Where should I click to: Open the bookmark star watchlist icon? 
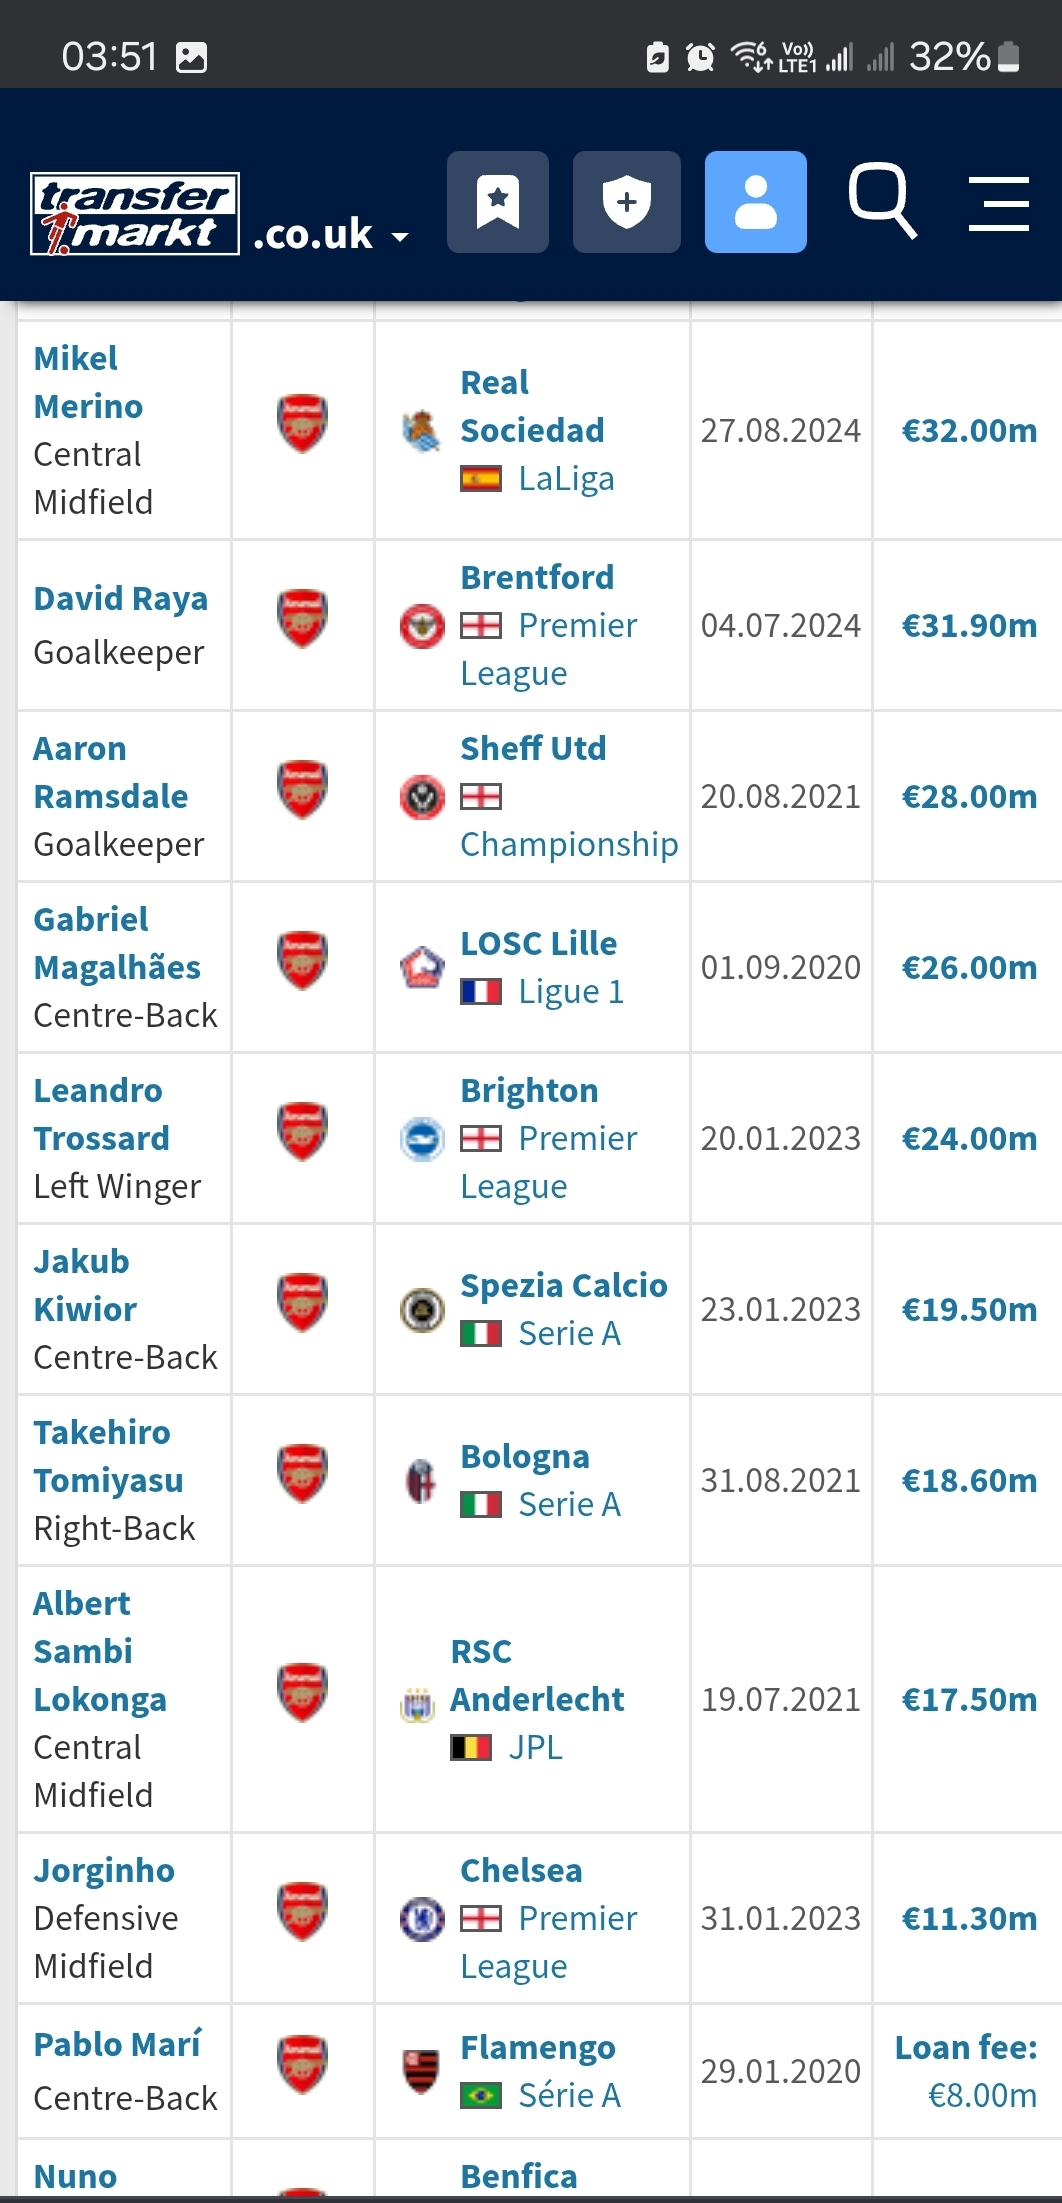[x=498, y=202]
